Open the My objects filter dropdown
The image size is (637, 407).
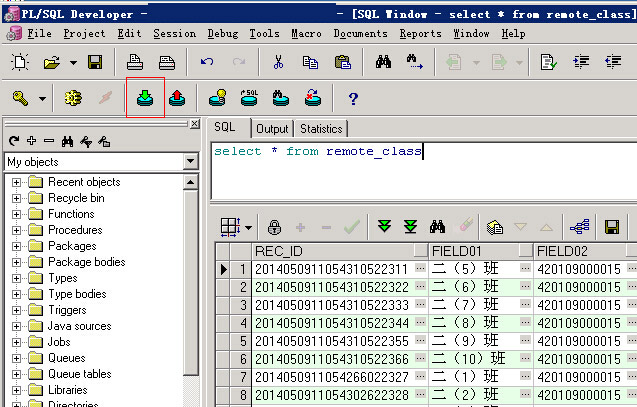[190, 161]
